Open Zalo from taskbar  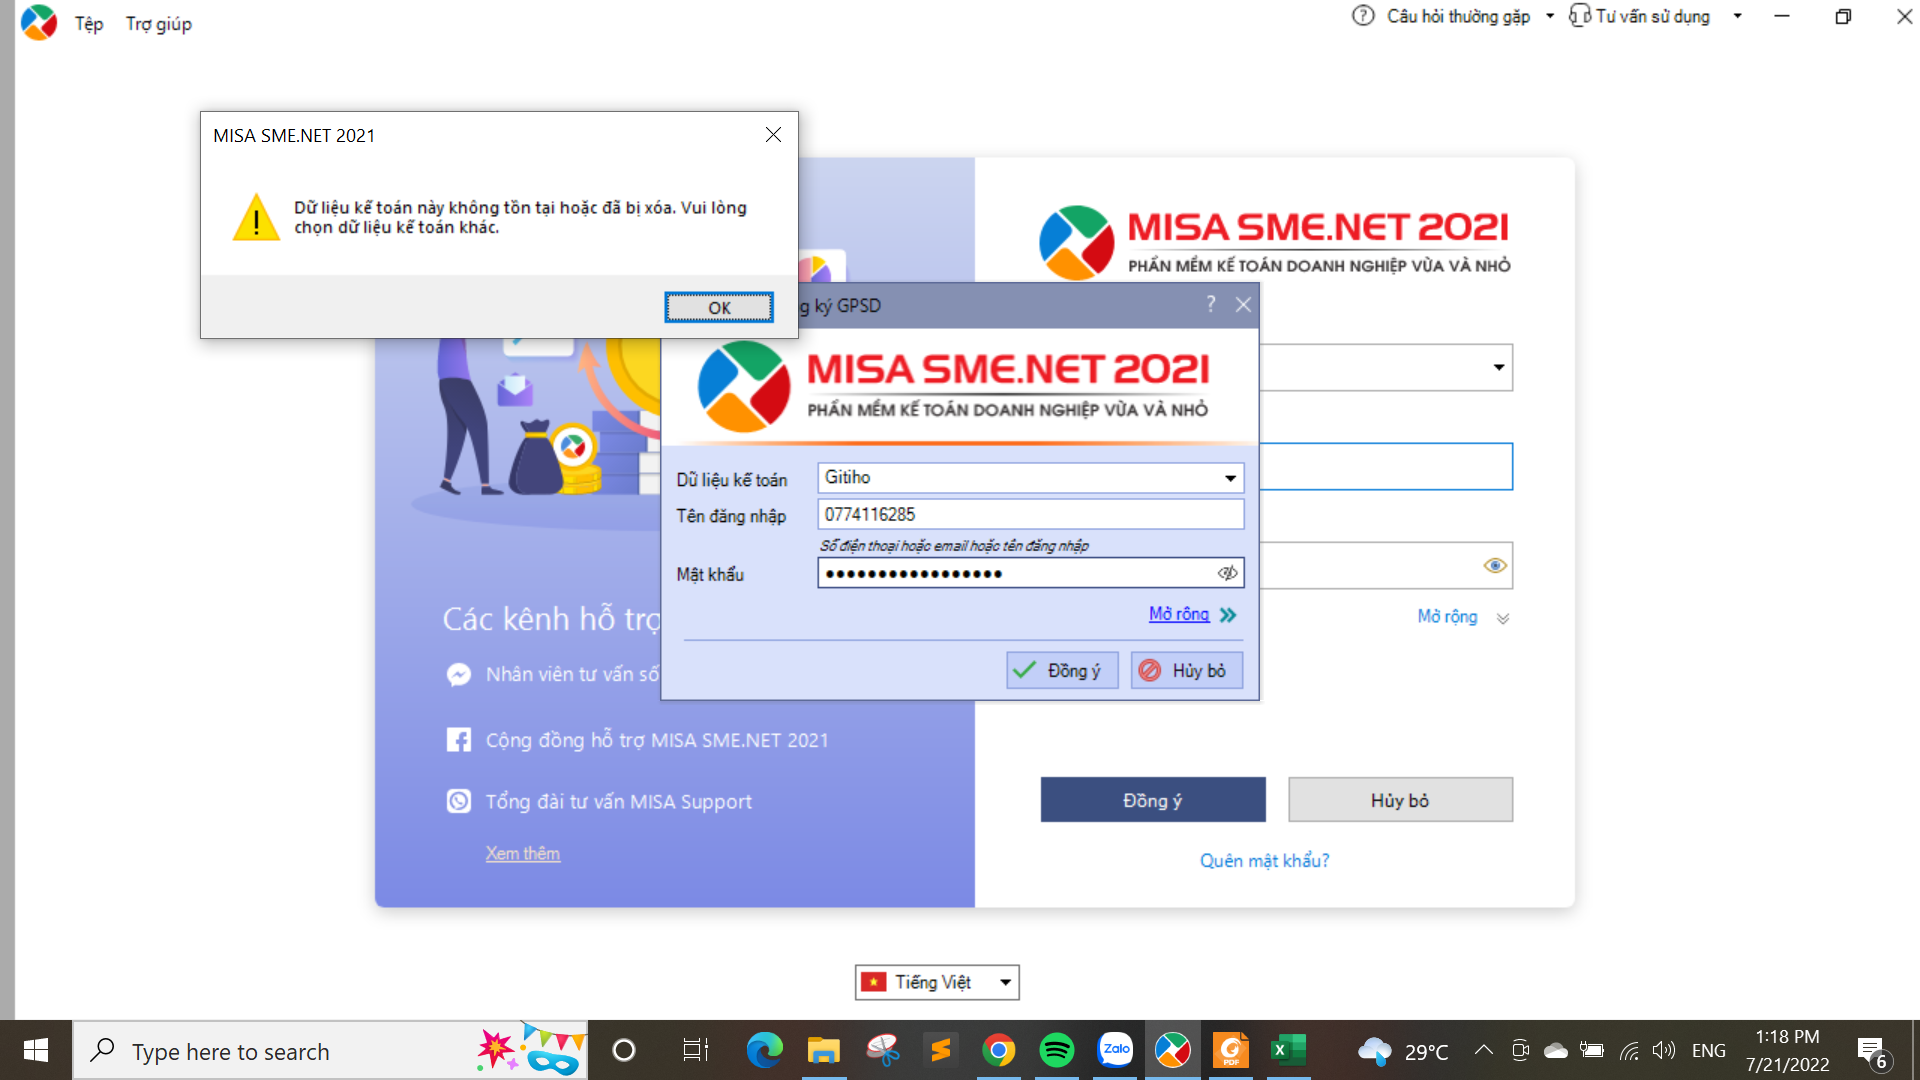[x=1115, y=1050]
